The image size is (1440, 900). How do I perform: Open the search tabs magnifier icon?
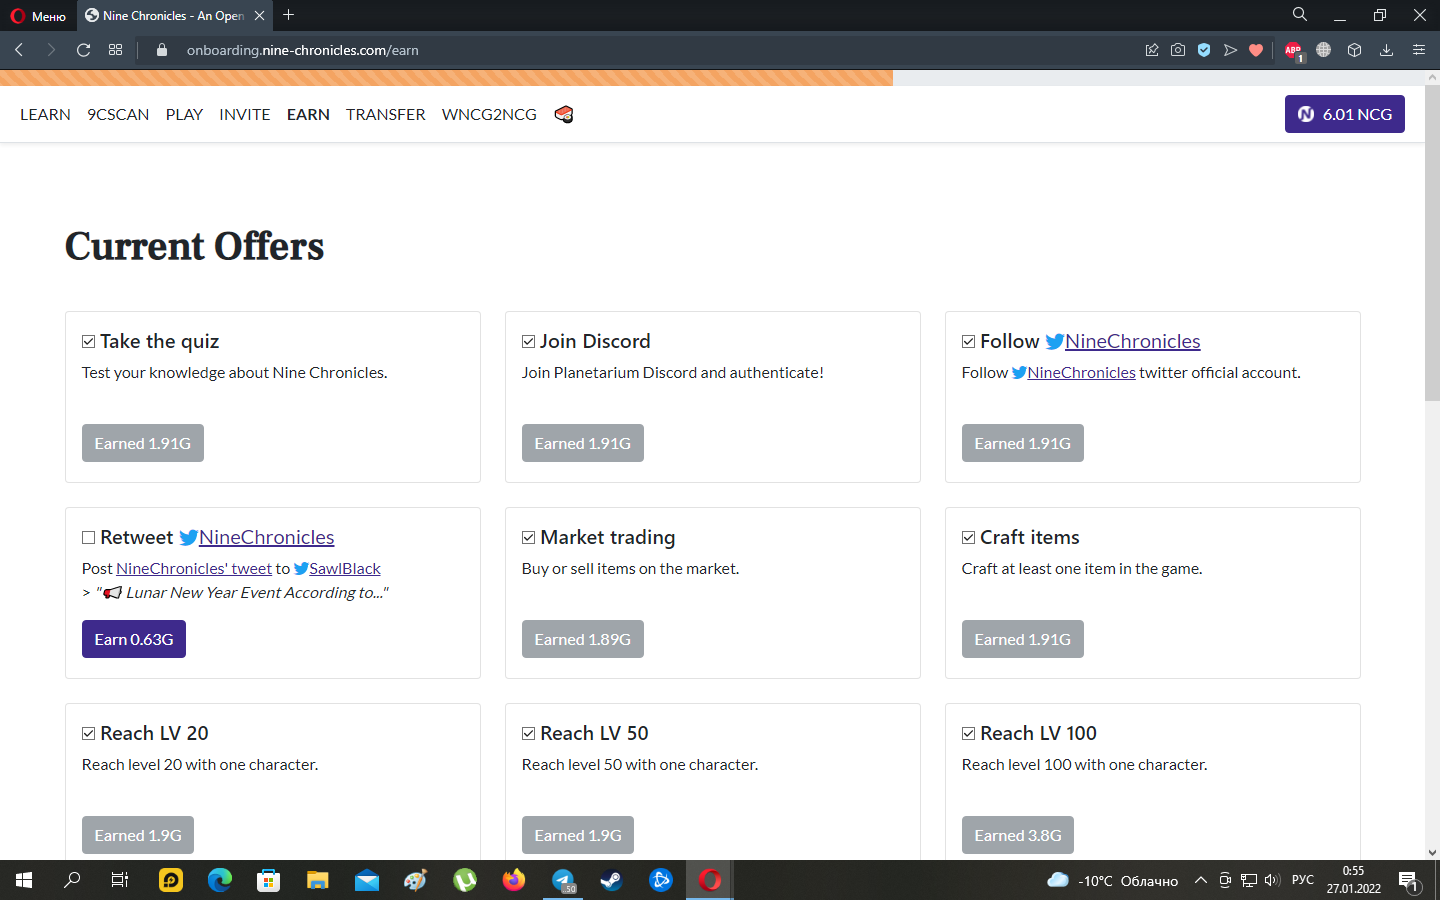coord(1300,15)
